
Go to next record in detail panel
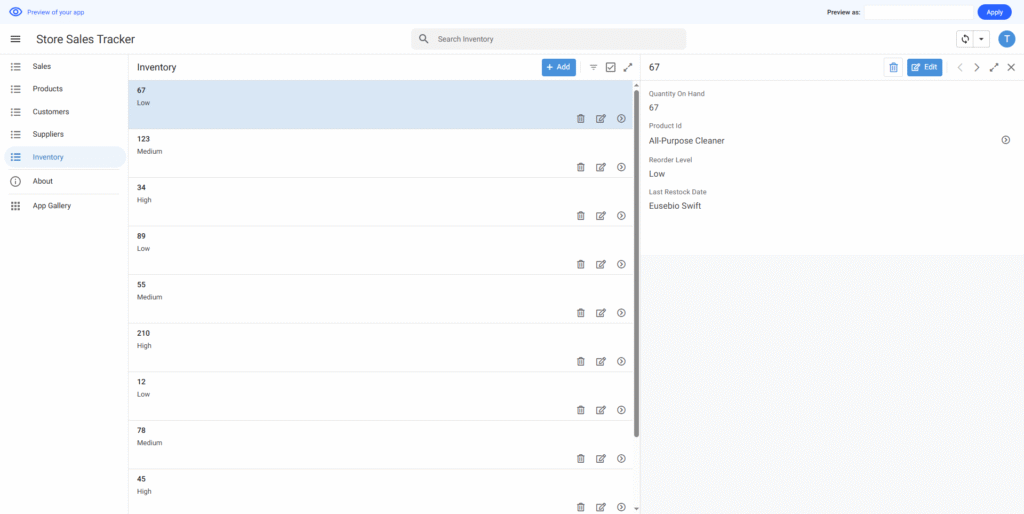[977, 67]
